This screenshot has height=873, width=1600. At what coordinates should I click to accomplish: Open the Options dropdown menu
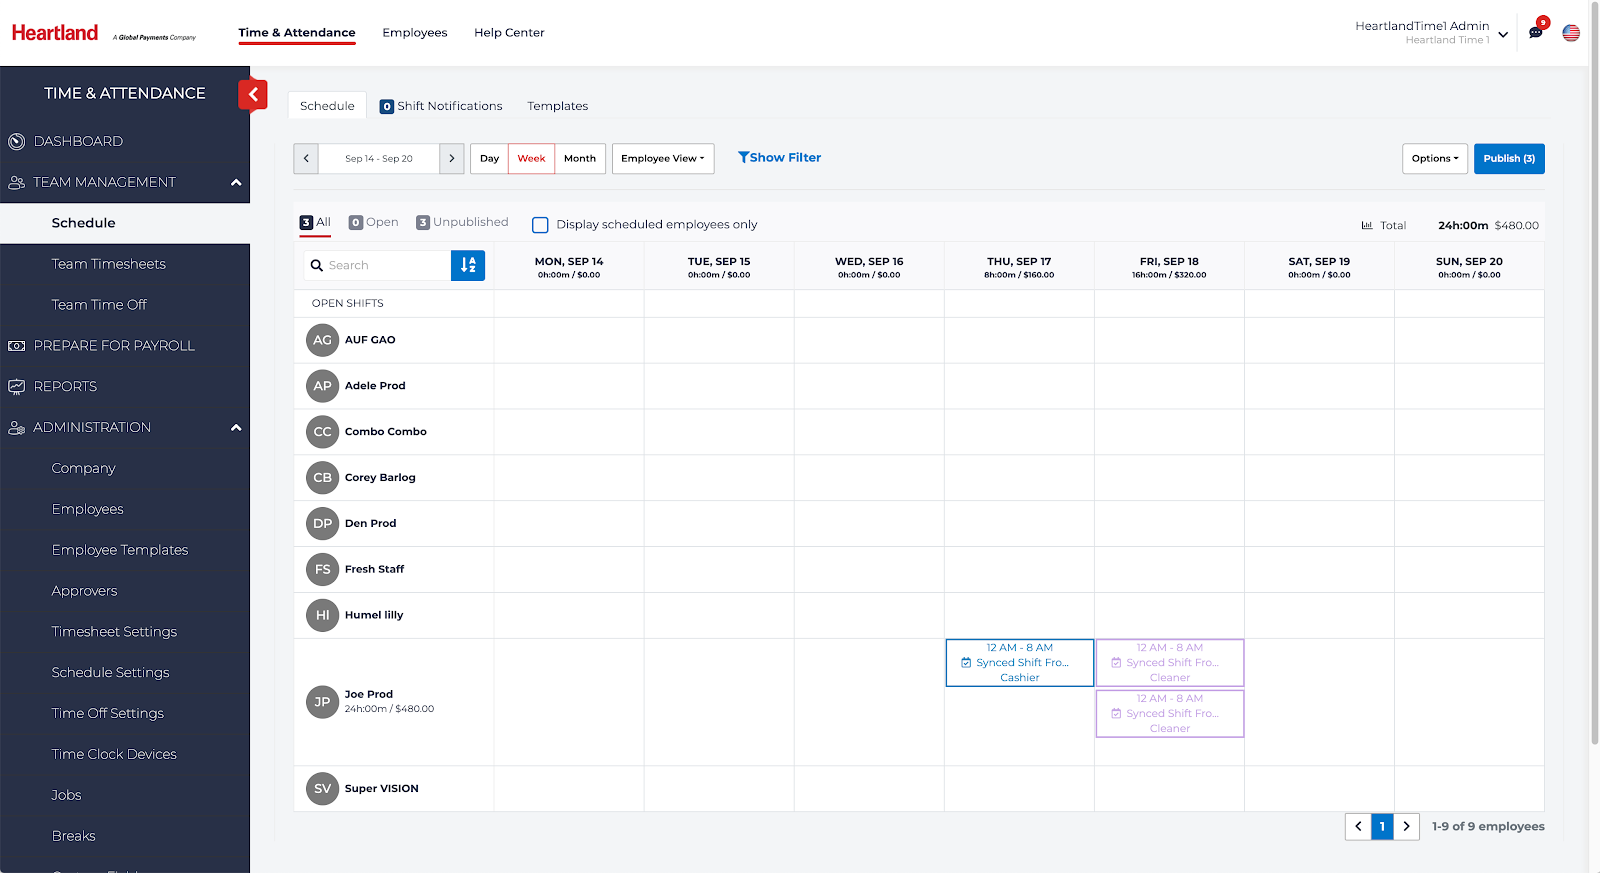point(1434,159)
